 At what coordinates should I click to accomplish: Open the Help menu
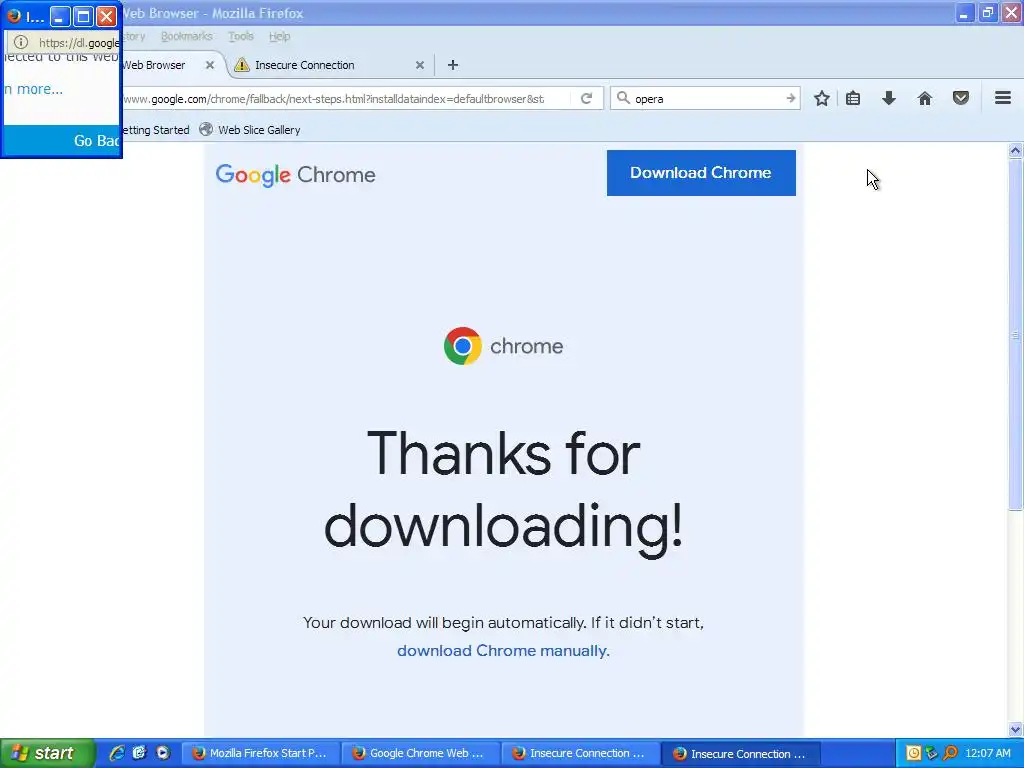point(280,37)
